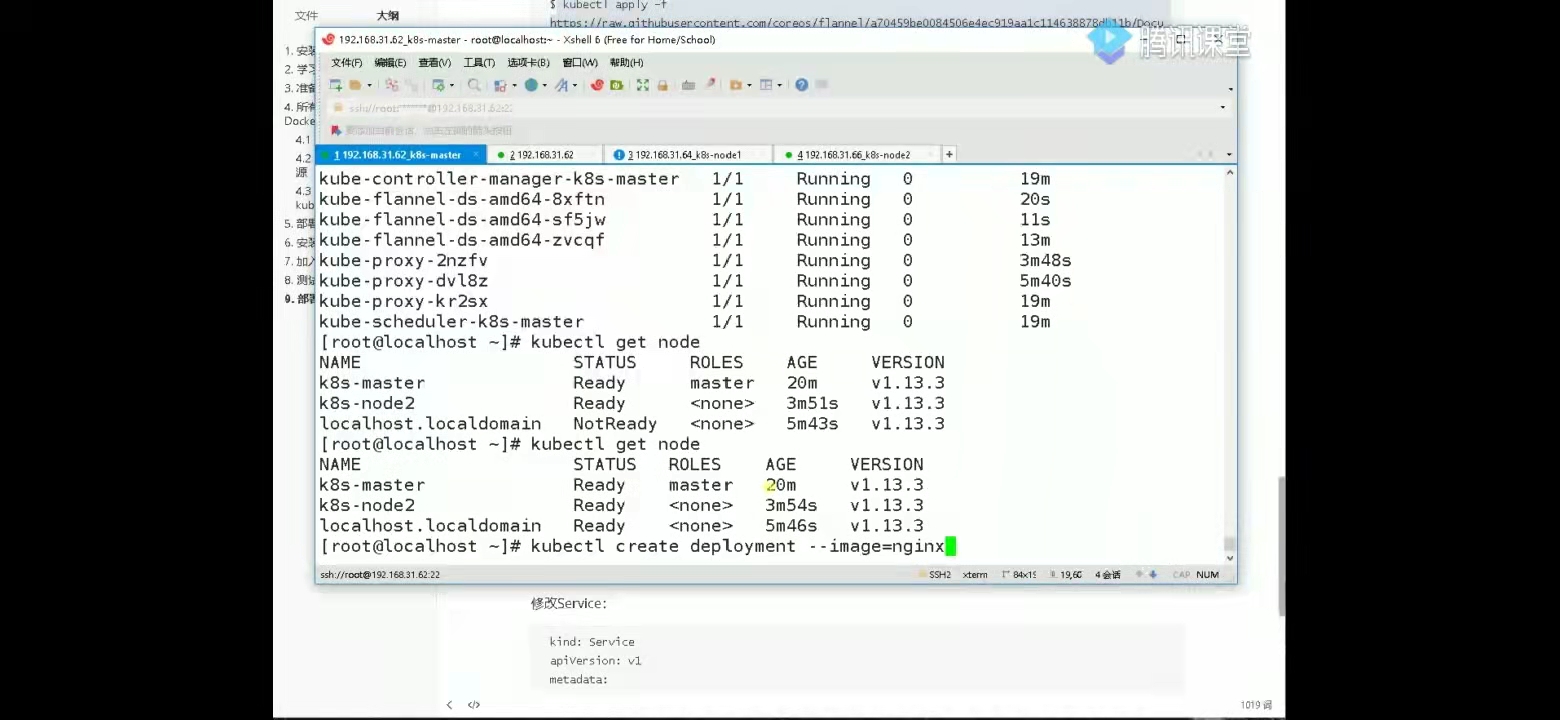Click the NUM indicator in status bar
Image resolution: width=1560 pixels, height=720 pixels.
pyautogui.click(x=1207, y=575)
